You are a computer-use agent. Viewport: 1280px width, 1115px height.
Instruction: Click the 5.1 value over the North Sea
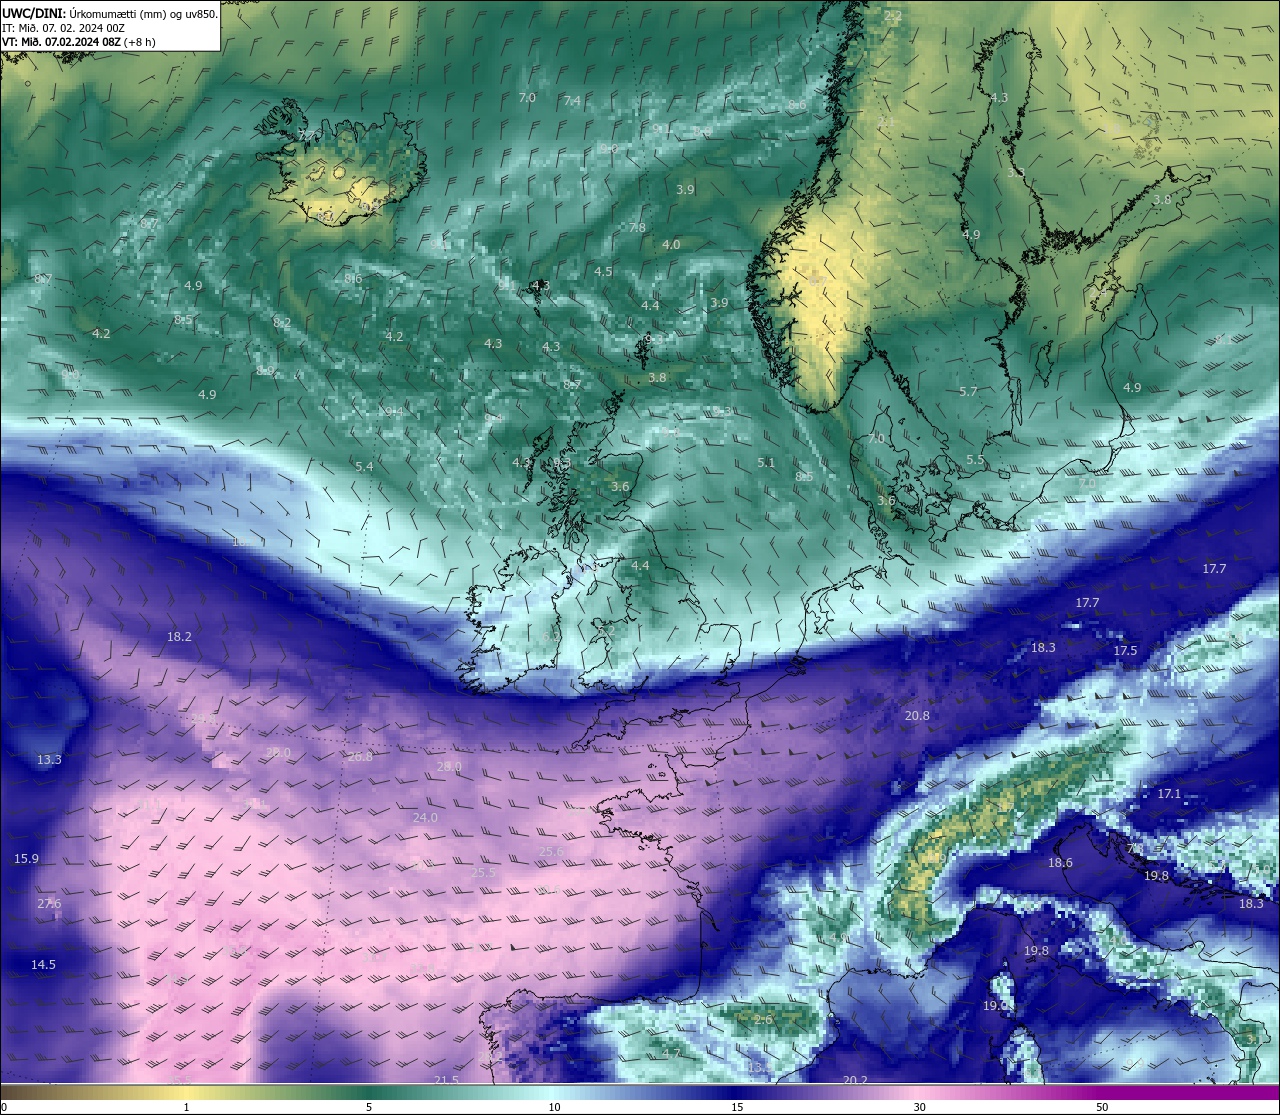766,463
